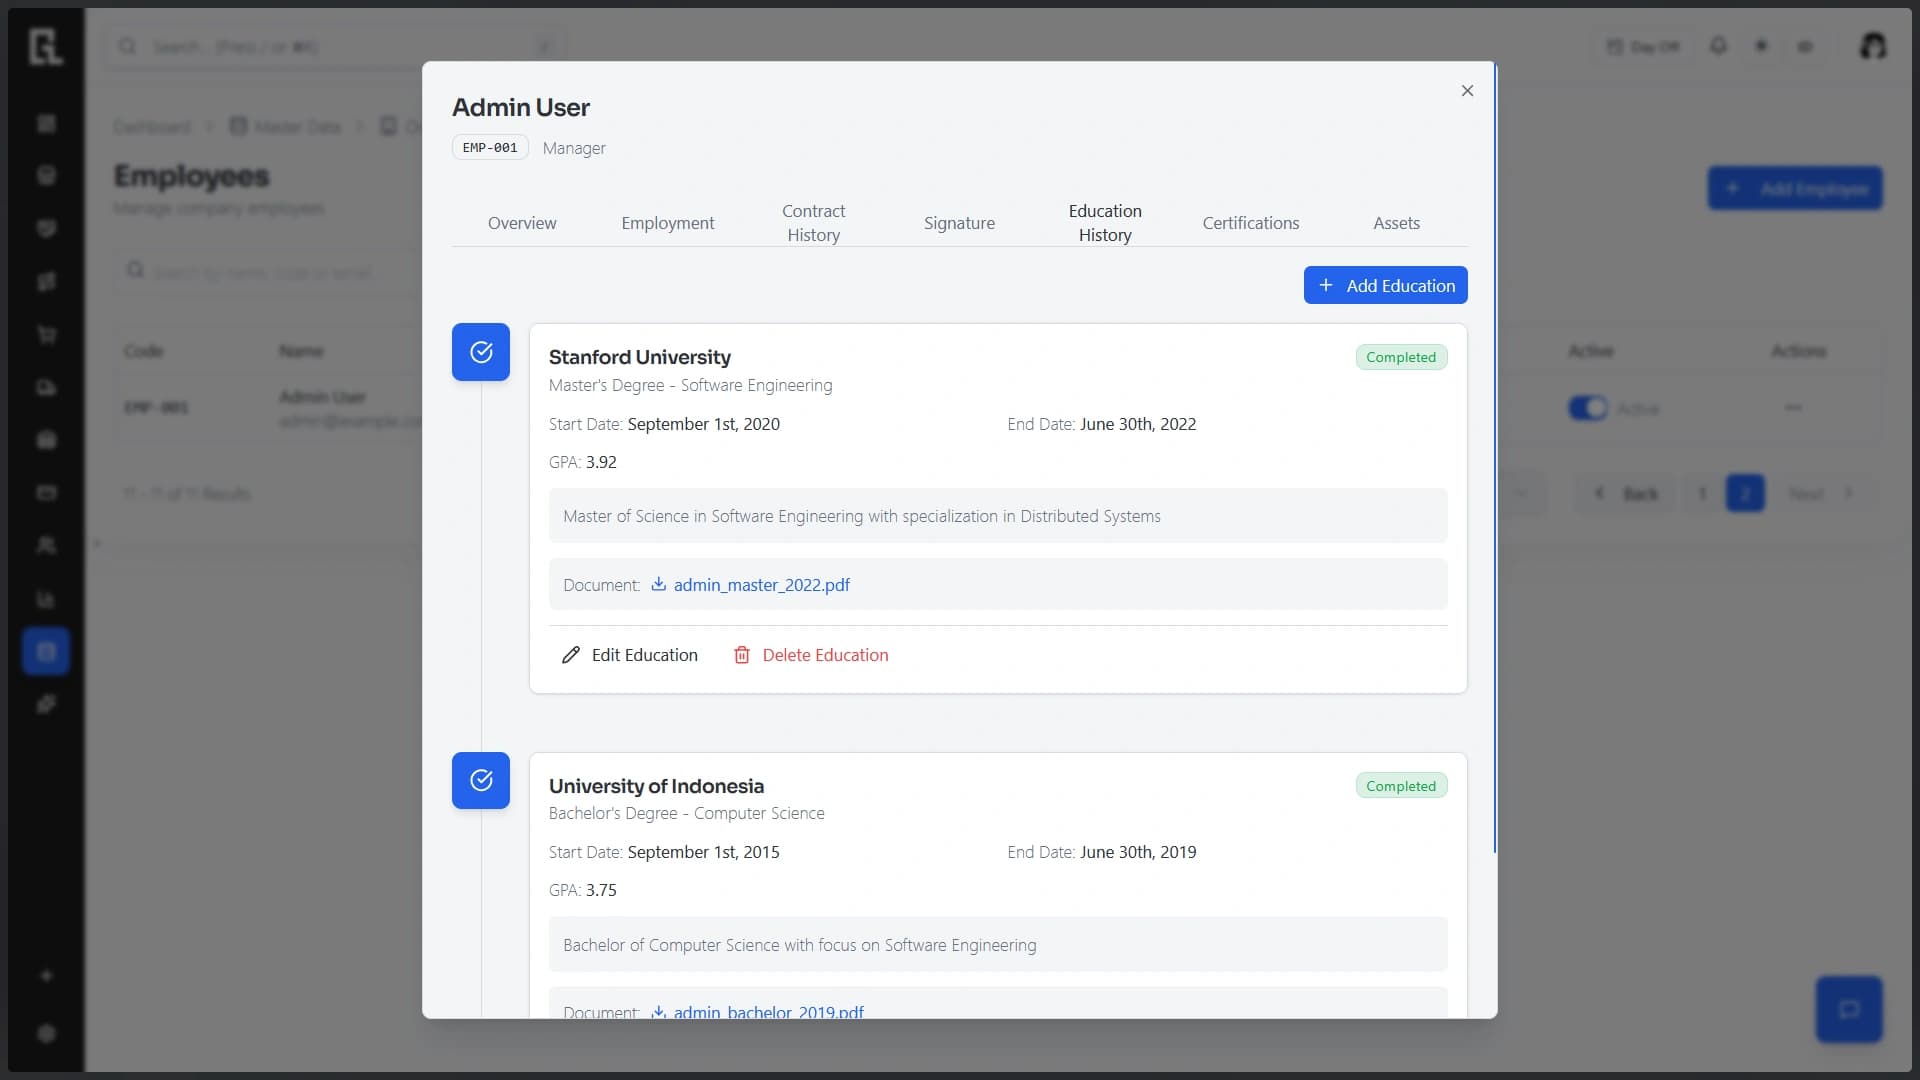Open the settings gear at sidebar bottom
This screenshot has height=1080, width=1920.
pyautogui.click(x=46, y=1033)
